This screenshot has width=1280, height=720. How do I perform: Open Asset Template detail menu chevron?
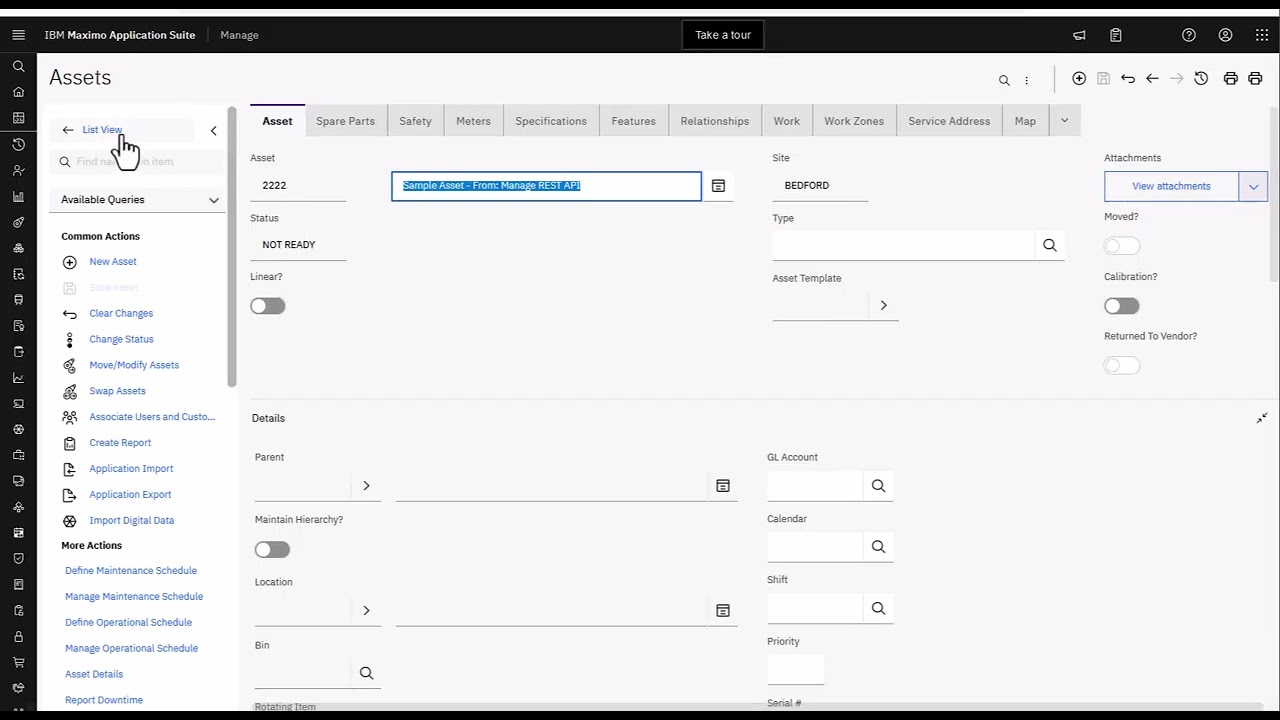click(883, 305)
